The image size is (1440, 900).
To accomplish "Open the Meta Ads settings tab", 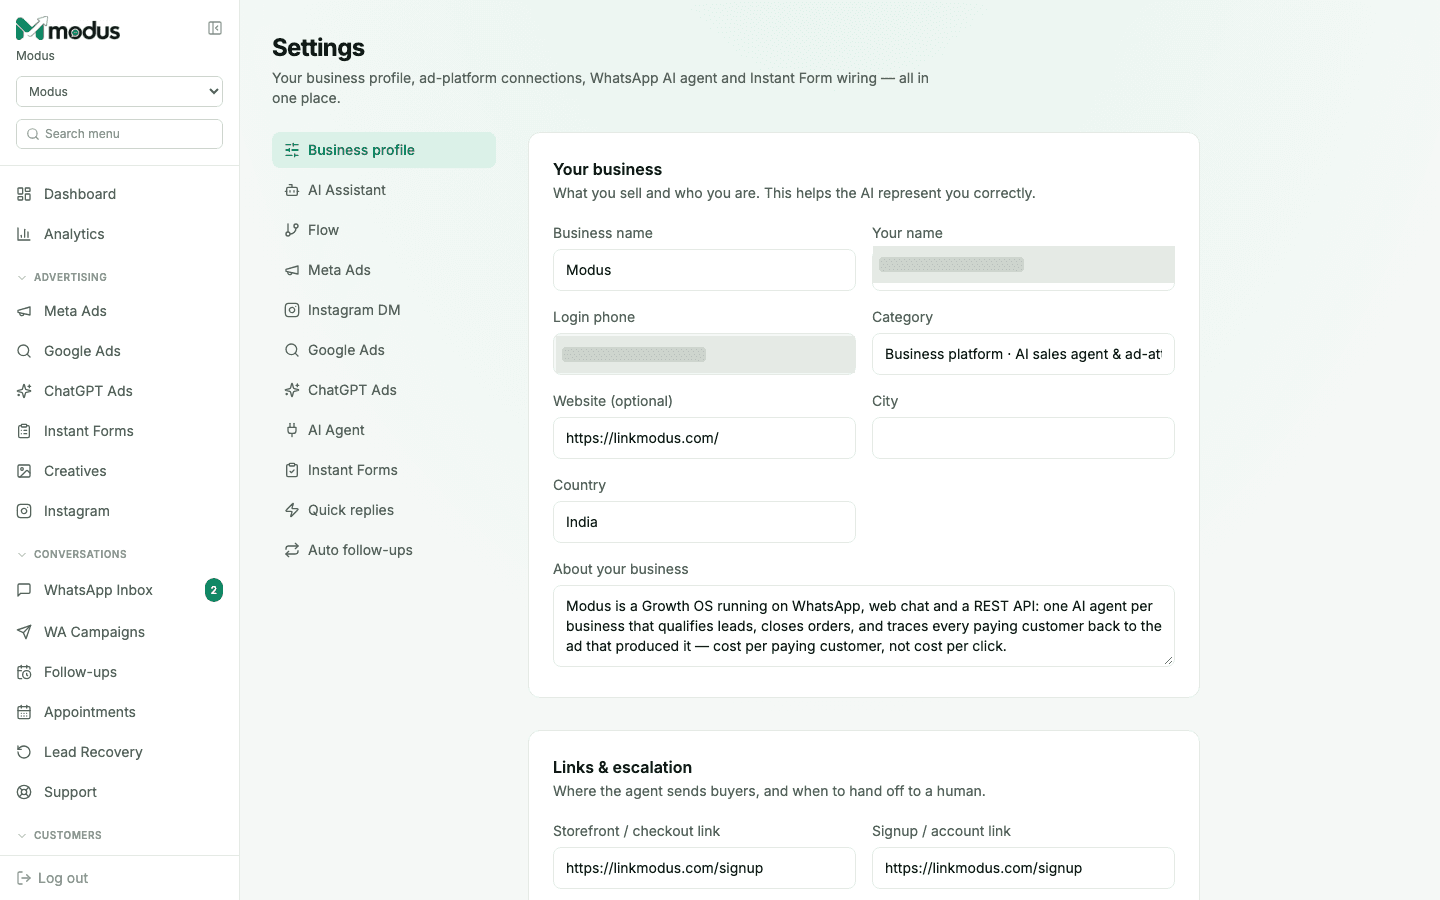I will click(x=384, y=270).
